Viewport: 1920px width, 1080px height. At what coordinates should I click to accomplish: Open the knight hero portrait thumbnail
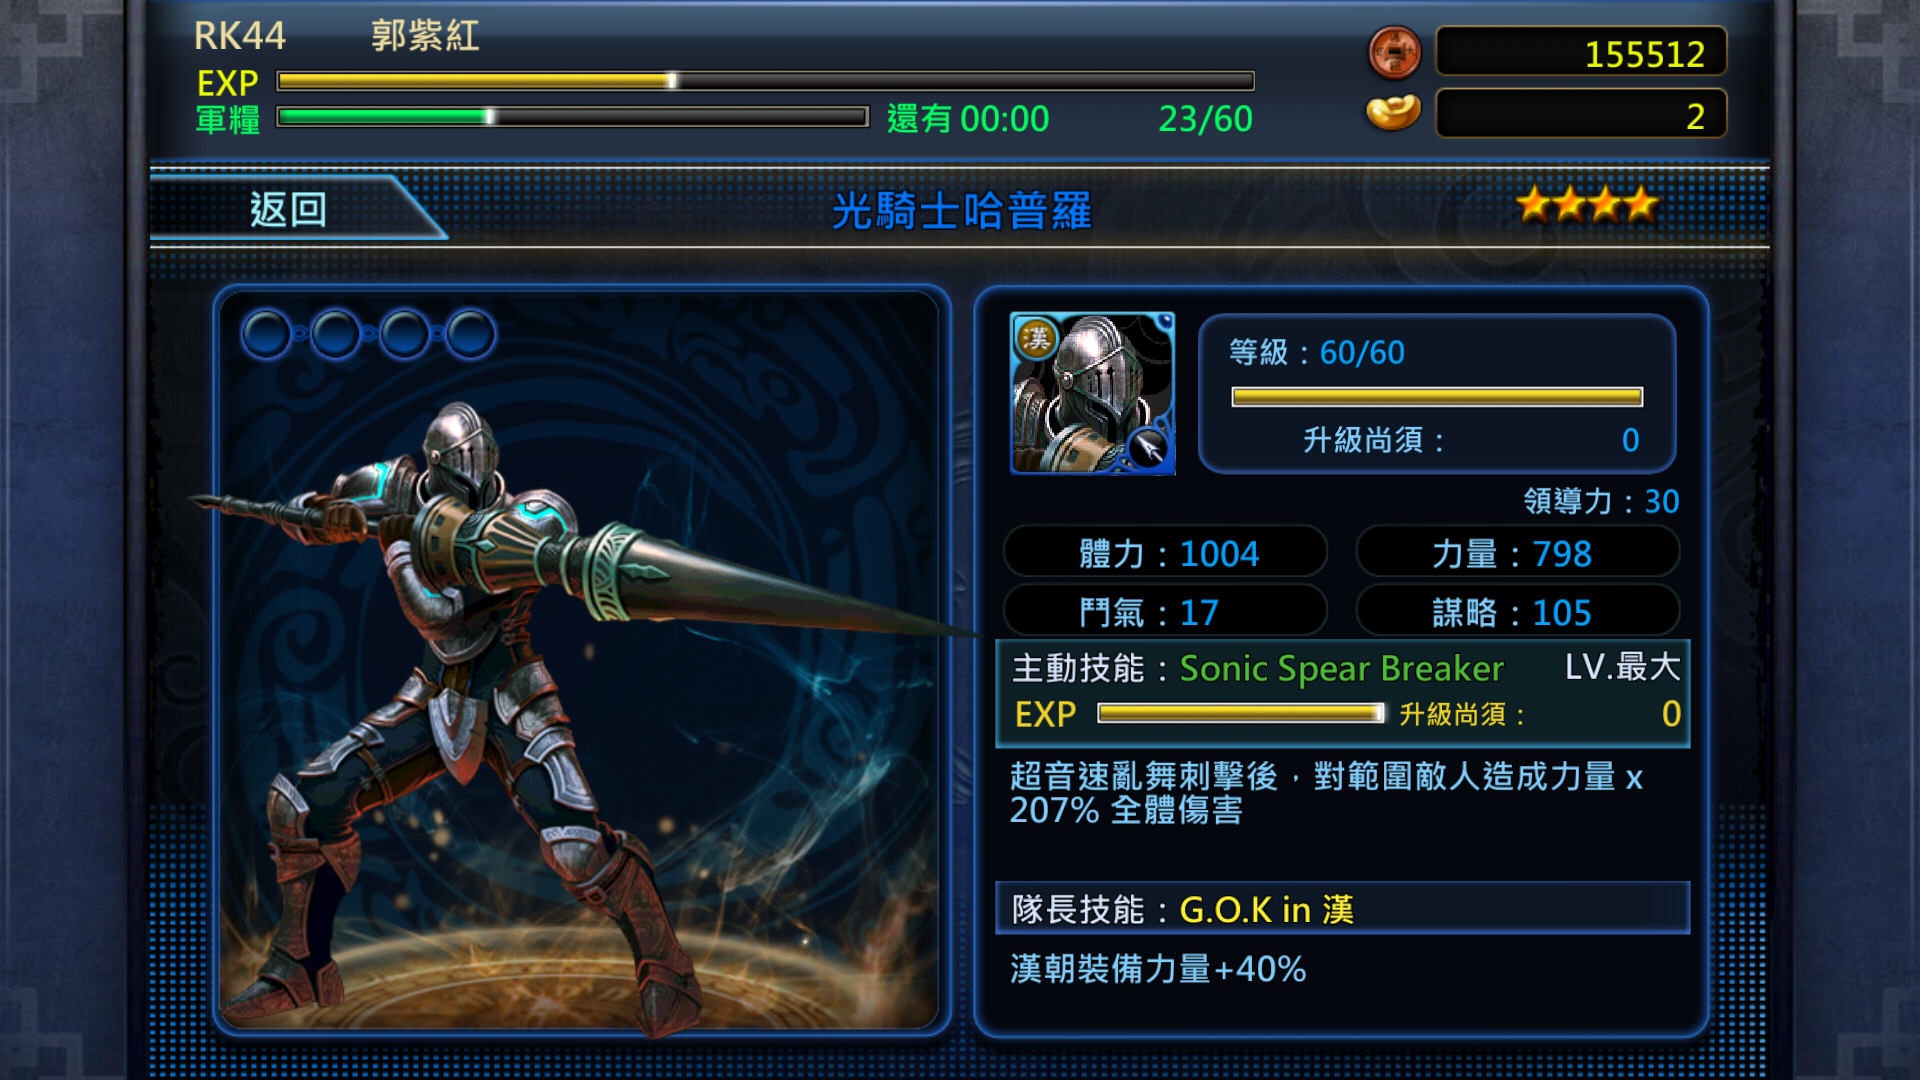(1092, 393)
